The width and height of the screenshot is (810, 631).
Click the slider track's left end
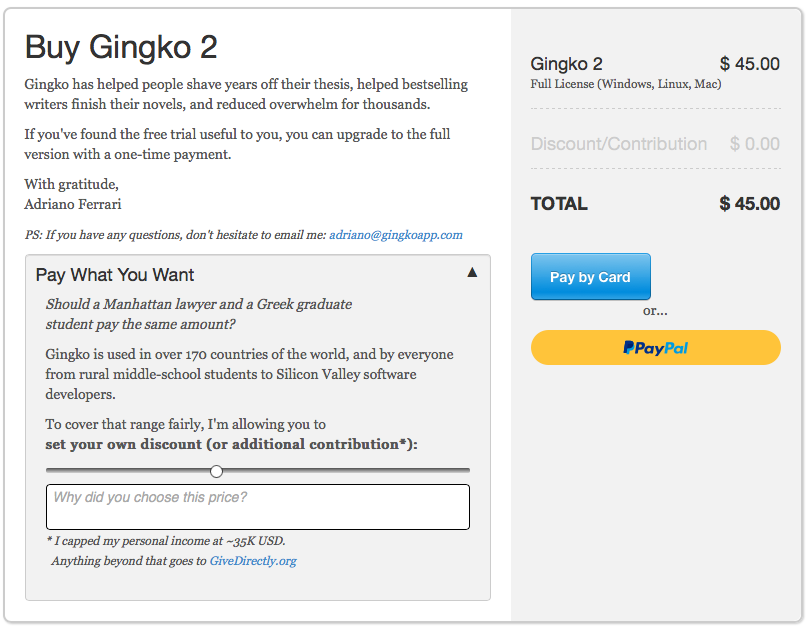[49, 471]
